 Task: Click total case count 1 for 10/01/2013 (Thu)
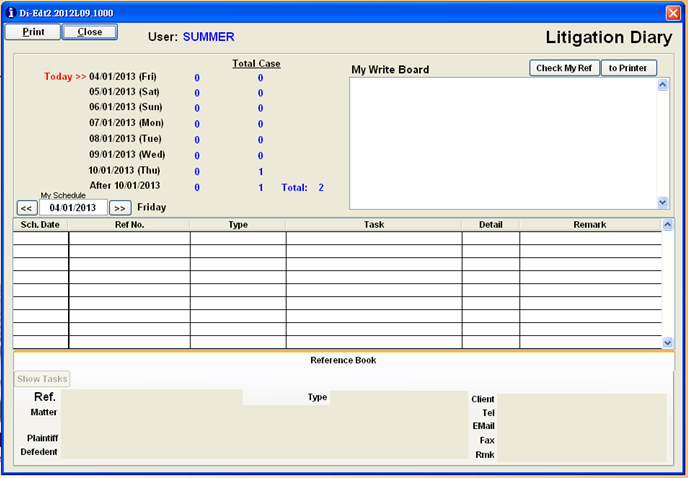click(261, 172)
